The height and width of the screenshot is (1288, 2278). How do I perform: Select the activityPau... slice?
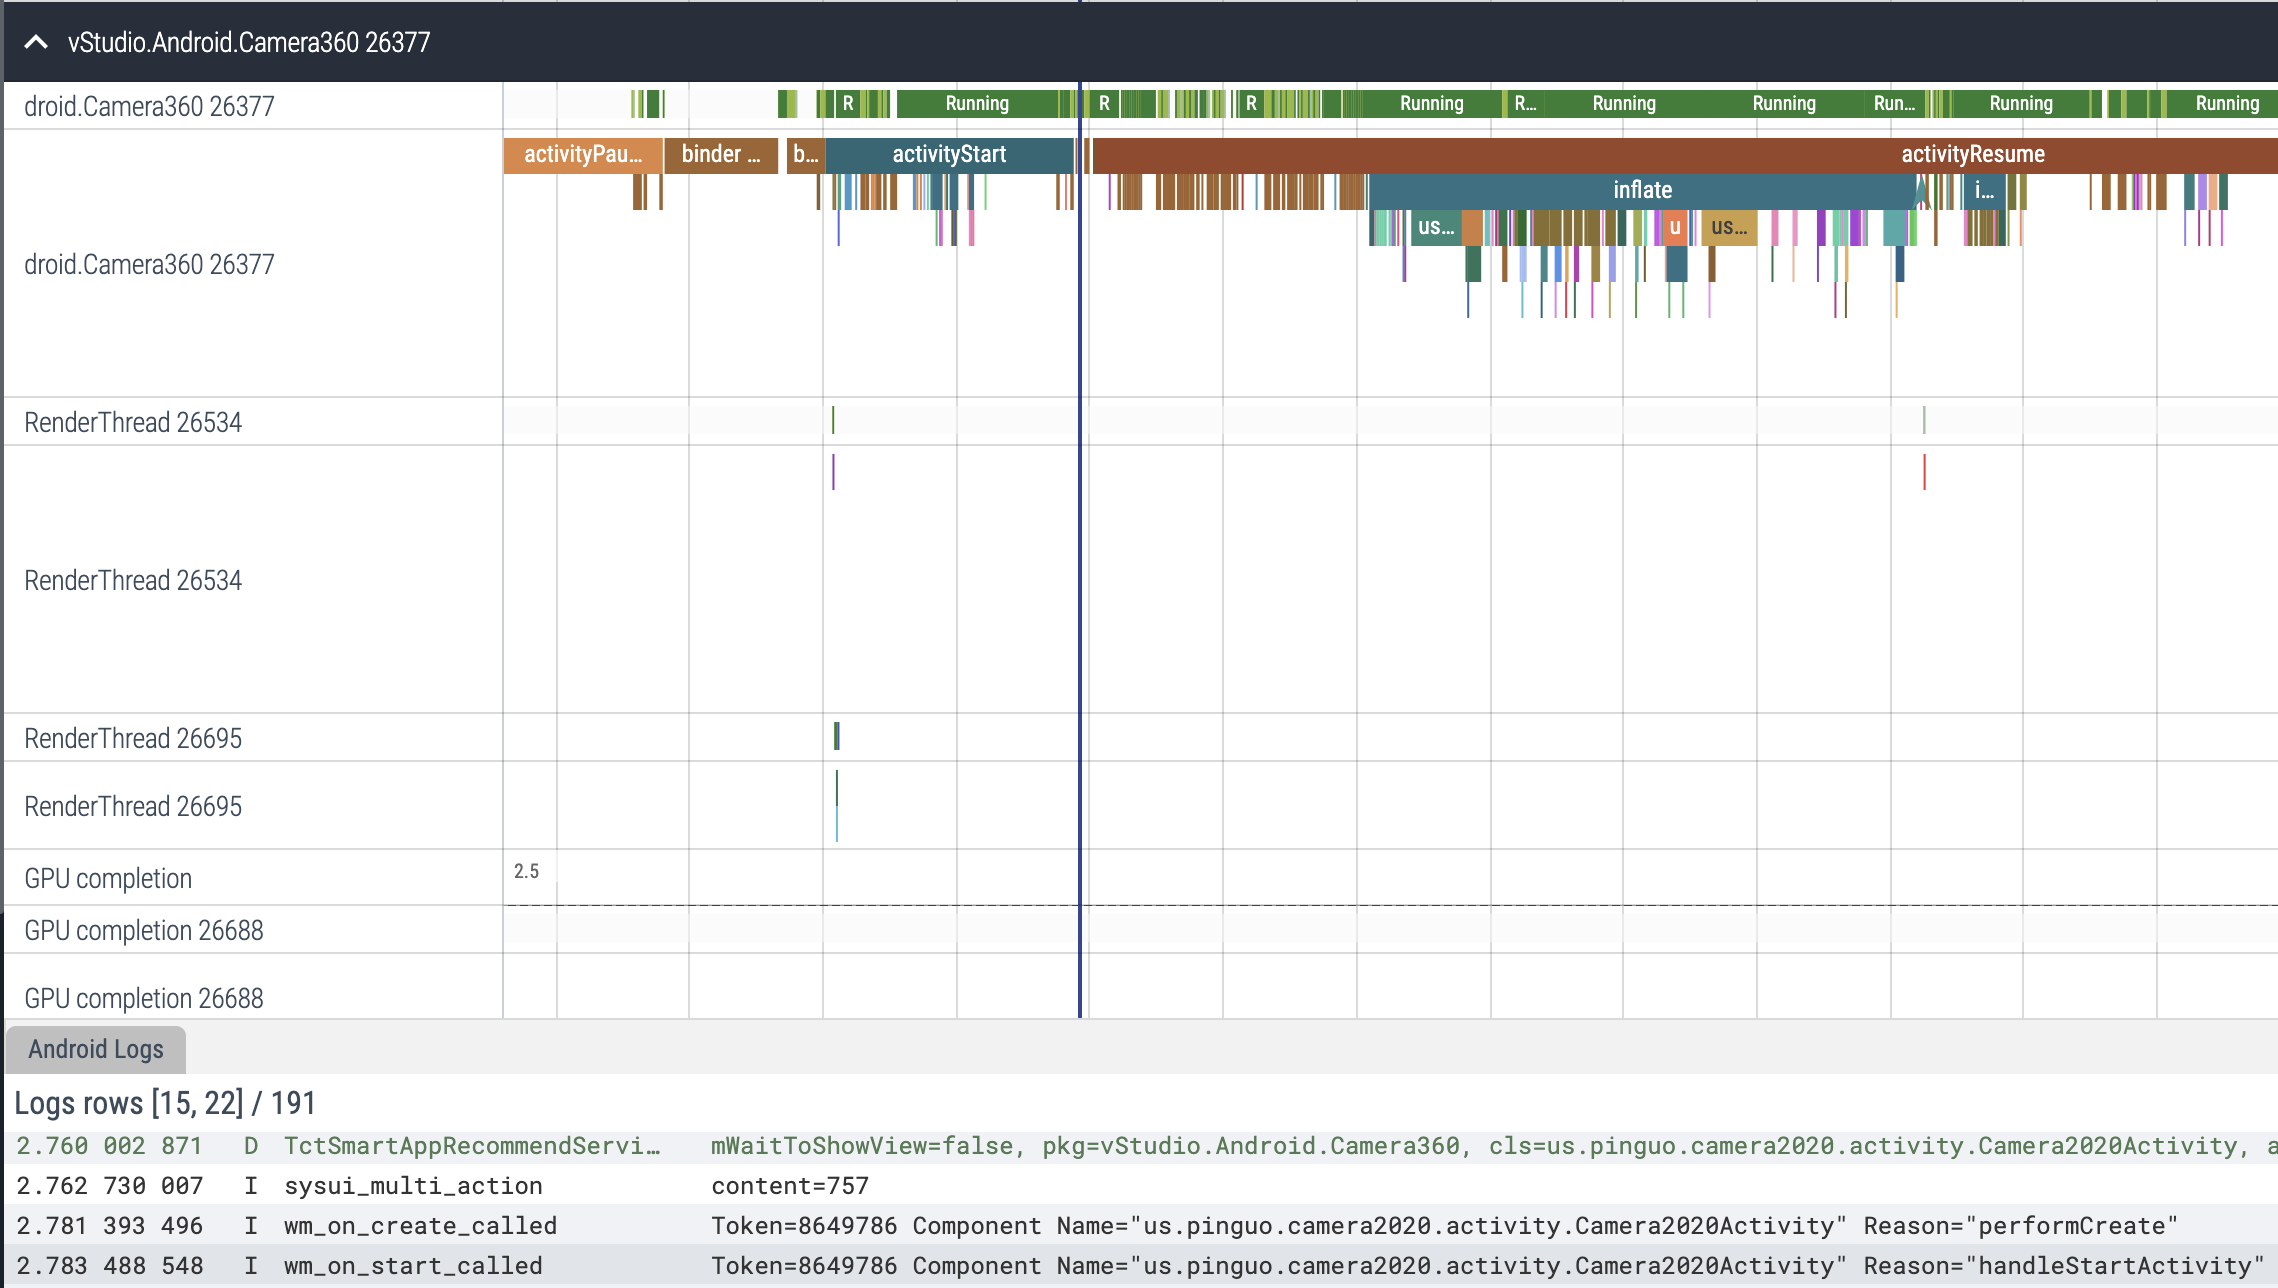[x=582, y=155]
